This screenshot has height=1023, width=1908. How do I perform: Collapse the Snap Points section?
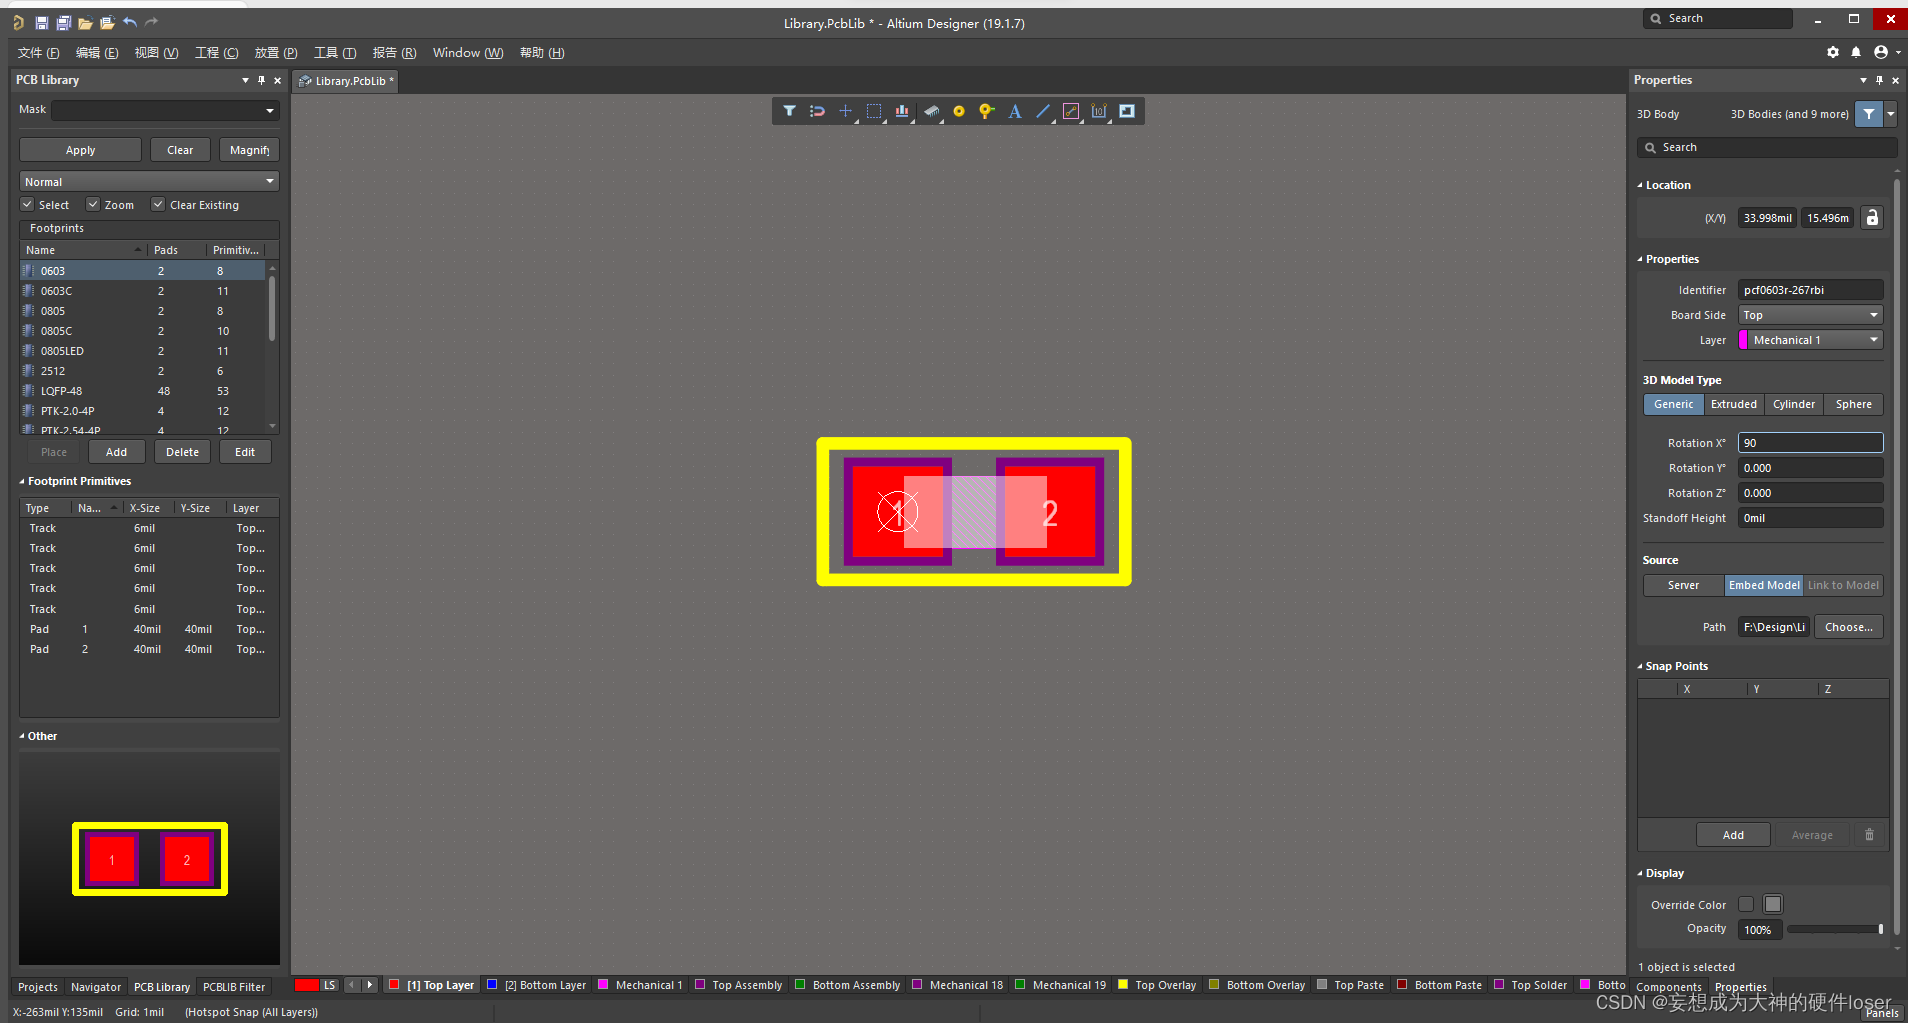coord(1640,666)
